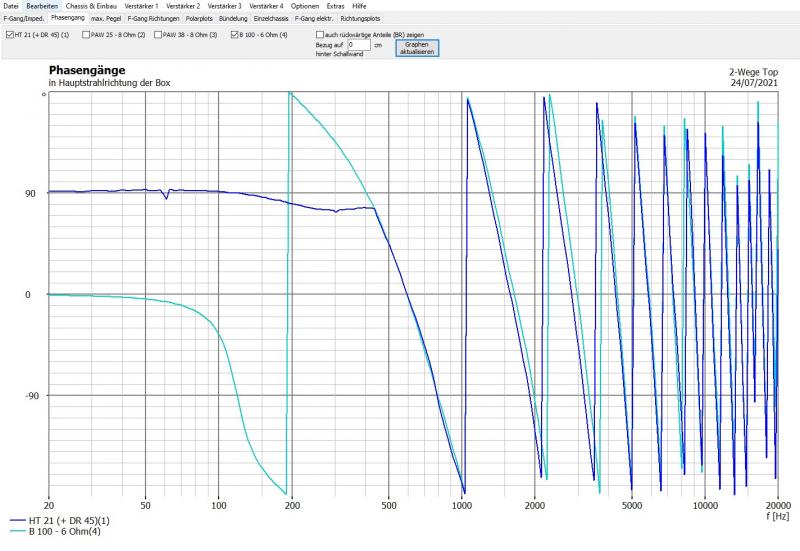The width and height of the screenshot is (800, 551).
Task: Go to the Einzelchassis tab
Action: coord(271,19)
